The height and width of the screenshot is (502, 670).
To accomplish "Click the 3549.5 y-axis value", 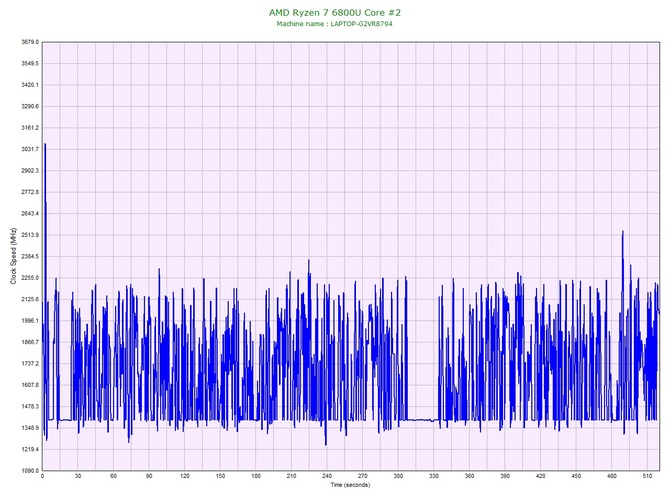I will (30, 63).
